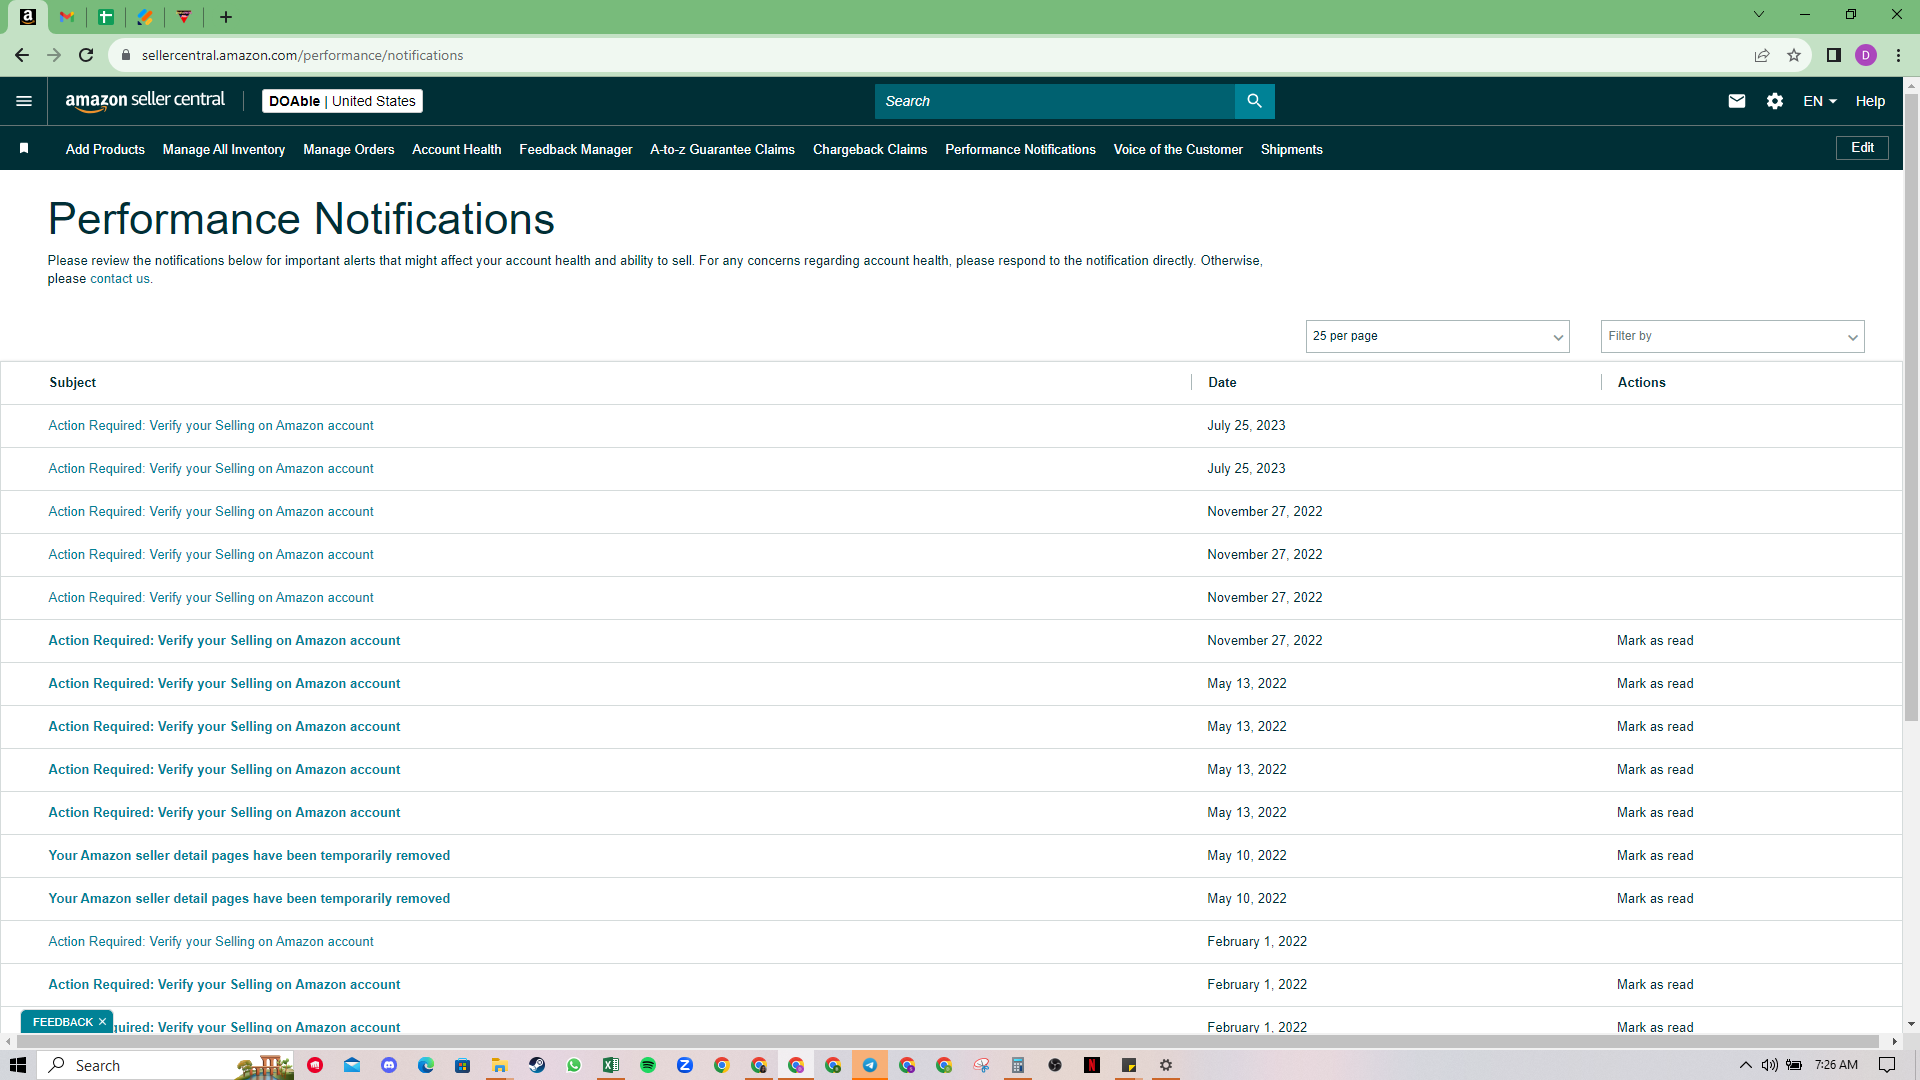Mark November 27, 2022 notification as read

1655,641
